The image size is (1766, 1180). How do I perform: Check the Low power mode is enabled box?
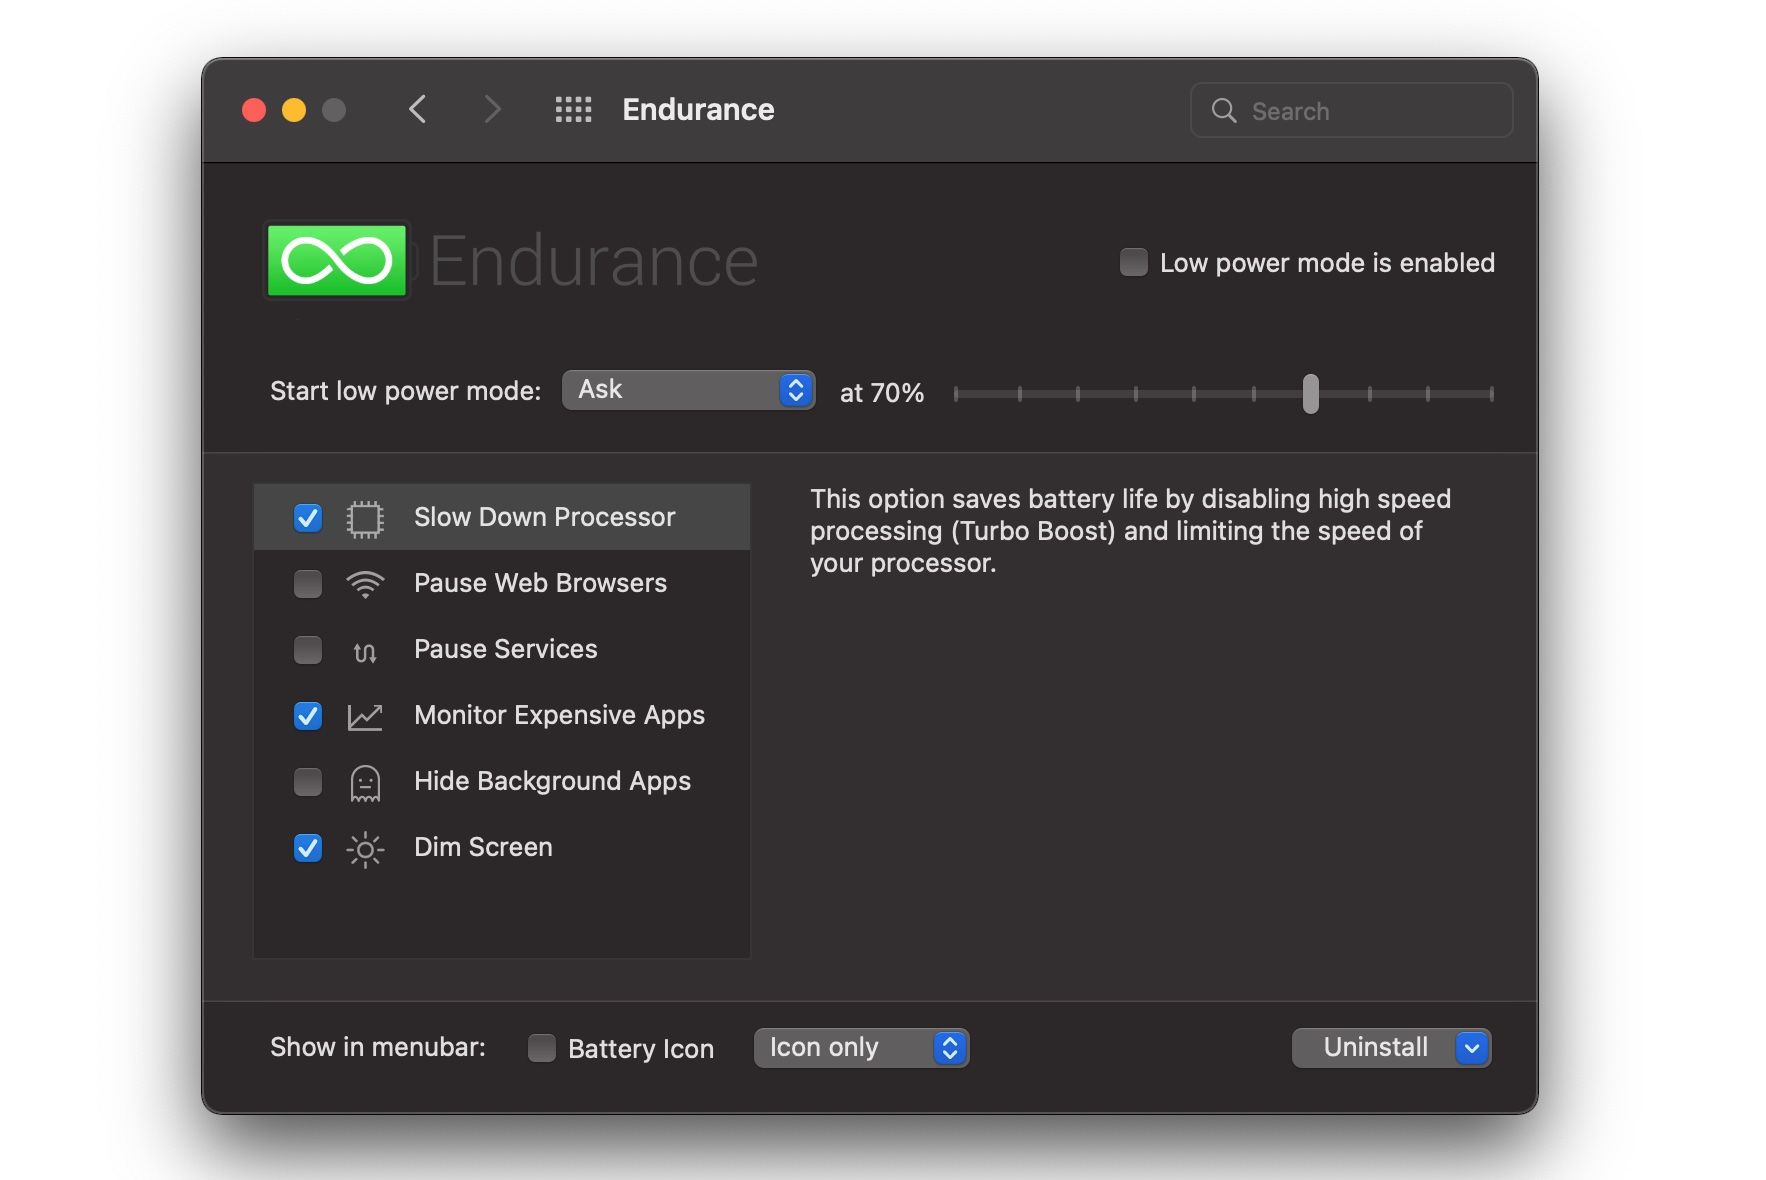[1132, 262]
